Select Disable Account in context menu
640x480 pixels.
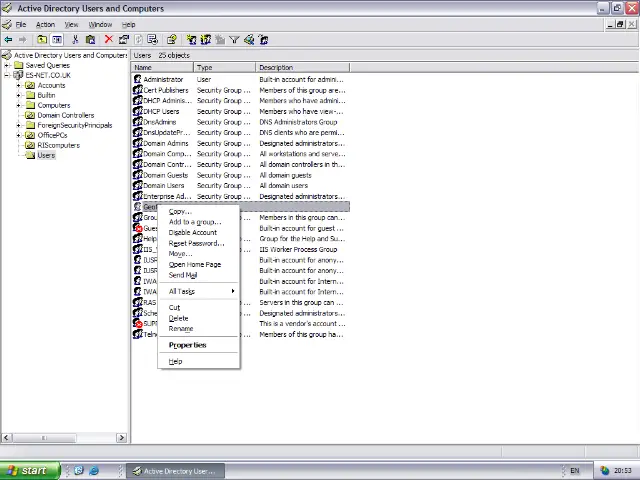[199, 233]
